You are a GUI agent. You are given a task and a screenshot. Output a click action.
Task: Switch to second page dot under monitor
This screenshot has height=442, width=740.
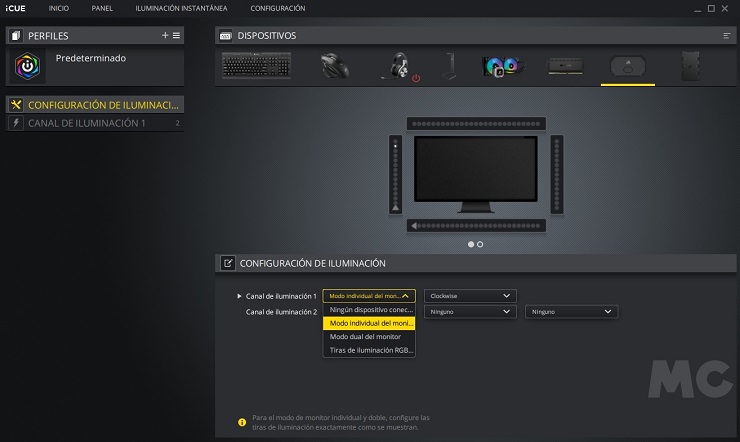(480, 244)
